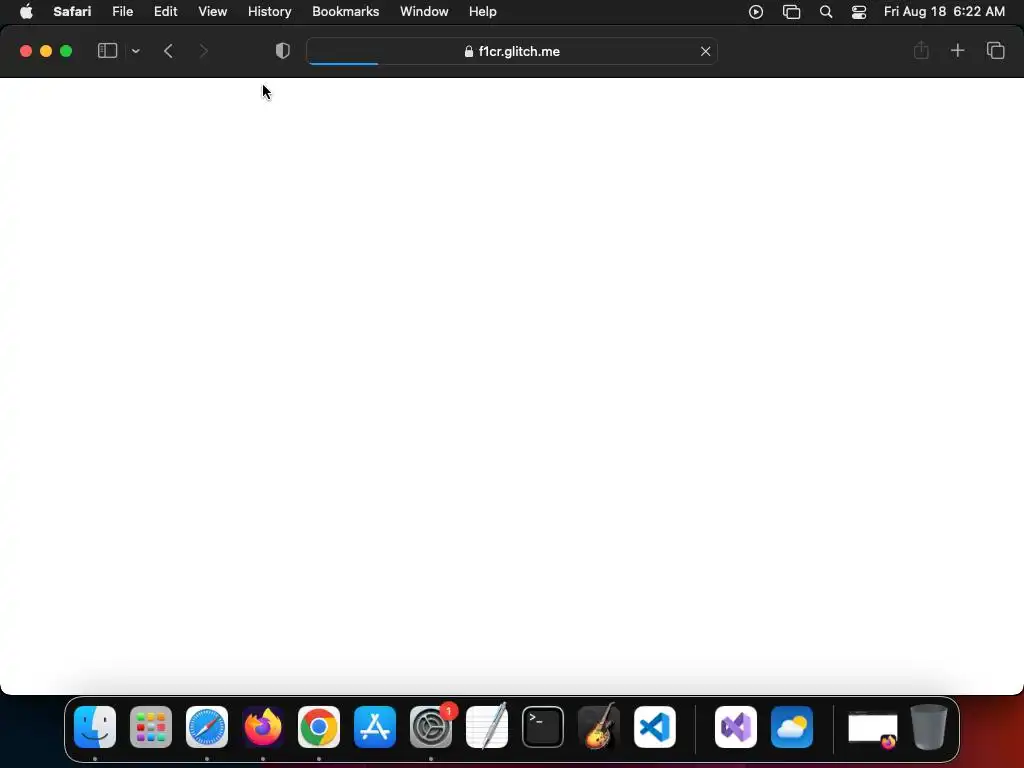Click the Stage Manager windows menu bar icon
The image size is (1024, 768).
(792, 12)
